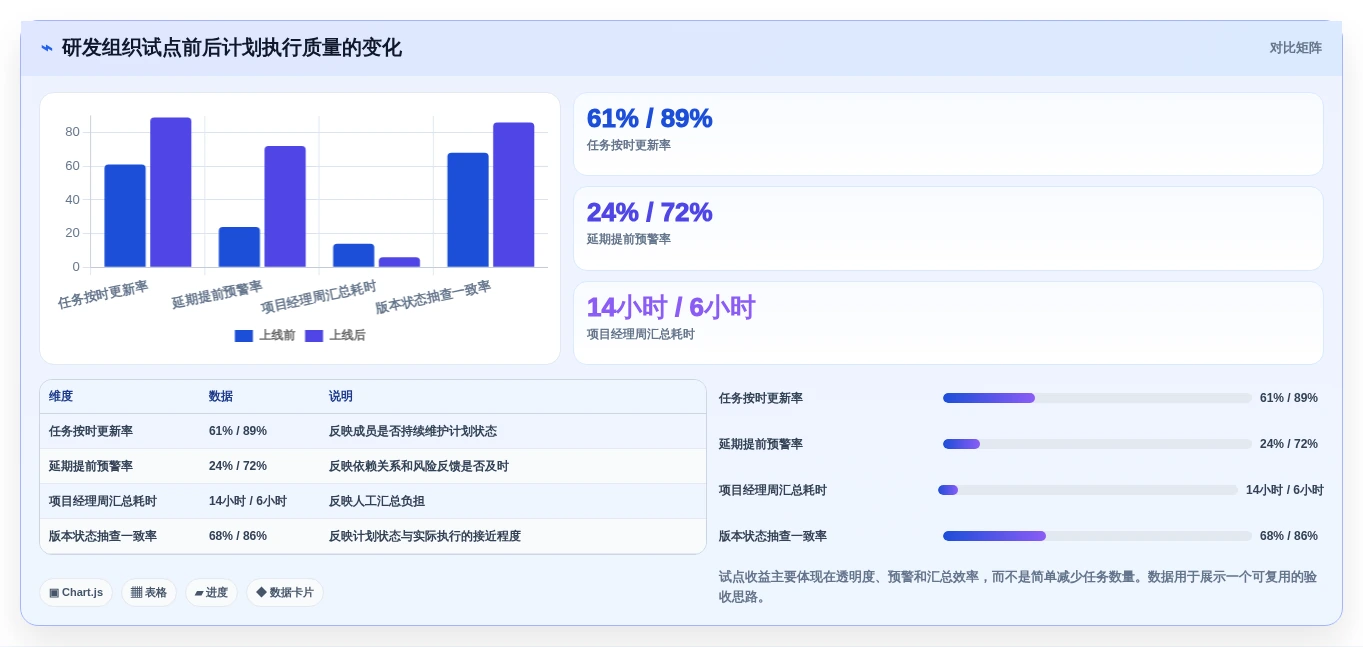Toggle the 上线前 legend color swatch
1363x647 pixels.
(x=244, y=336)
